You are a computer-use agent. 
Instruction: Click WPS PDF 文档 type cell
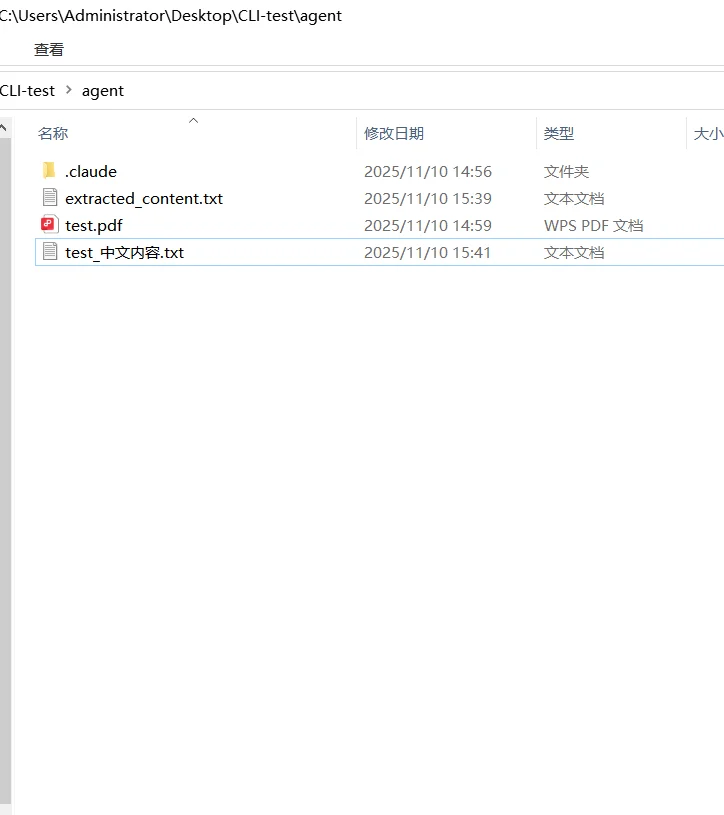[x=593, y=226]
